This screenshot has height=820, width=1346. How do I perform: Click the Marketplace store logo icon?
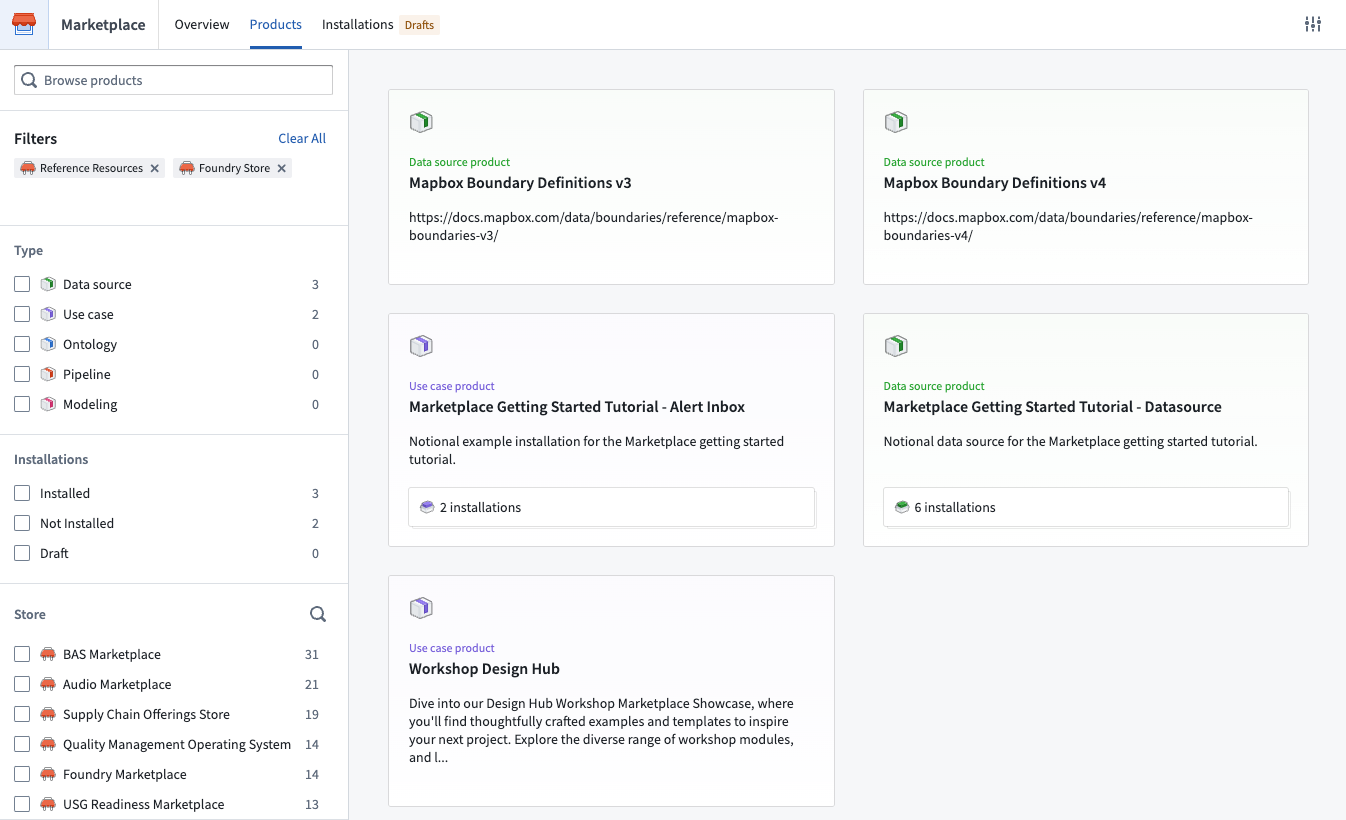click(24, 24)
